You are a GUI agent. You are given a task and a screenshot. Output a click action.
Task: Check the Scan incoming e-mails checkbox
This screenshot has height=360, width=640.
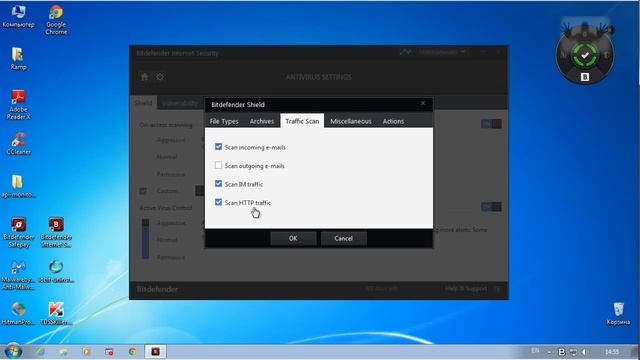point(218,147)
